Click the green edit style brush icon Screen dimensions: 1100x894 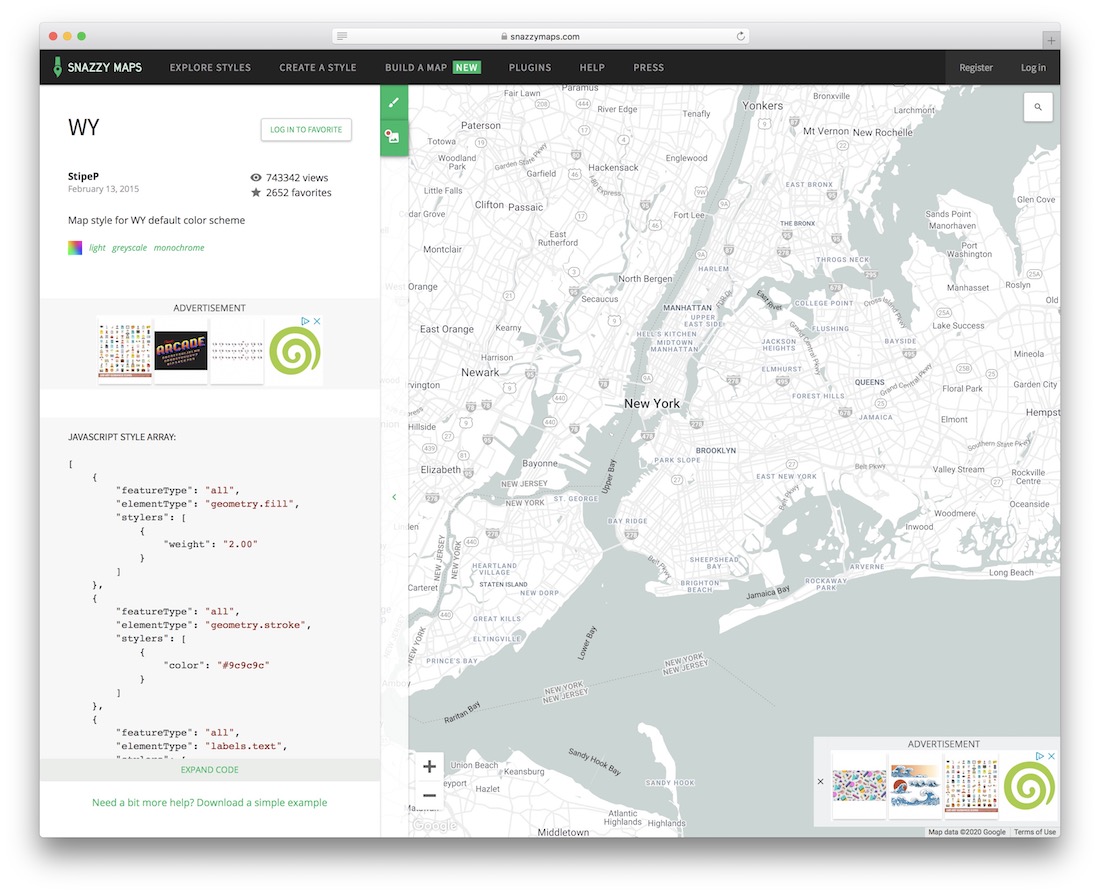pos(394,102)
